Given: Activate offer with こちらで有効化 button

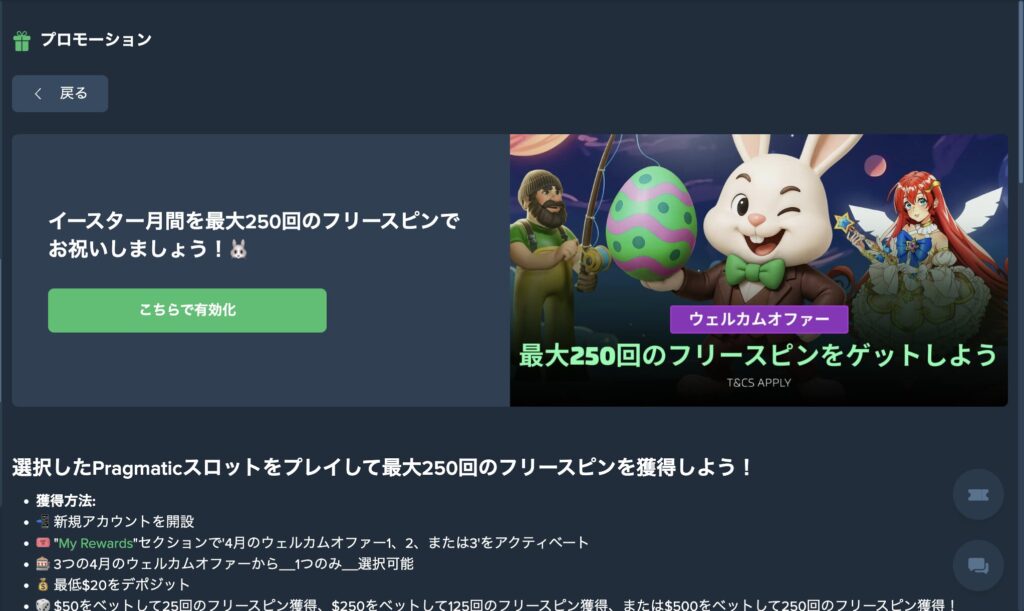Looking at the screenshot, I should click(187, 310).
